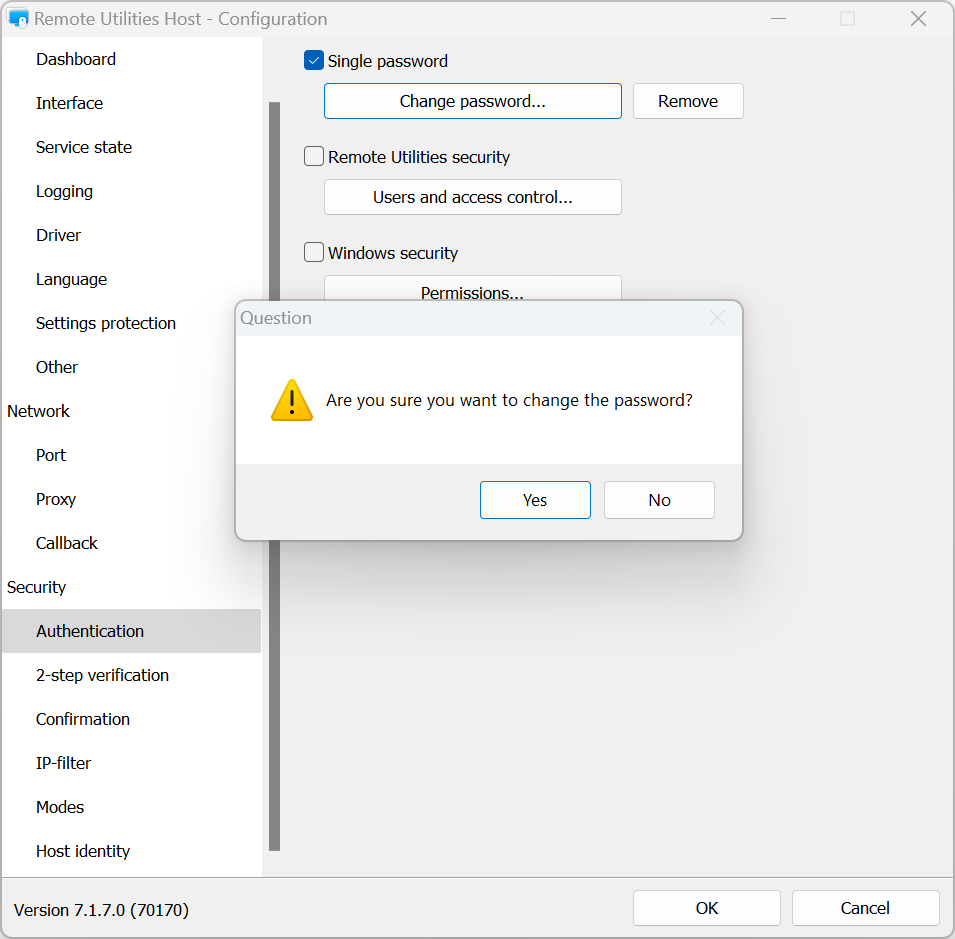
Task: Enable Remote Utilities security checkbox
Action: coord(314,157)
